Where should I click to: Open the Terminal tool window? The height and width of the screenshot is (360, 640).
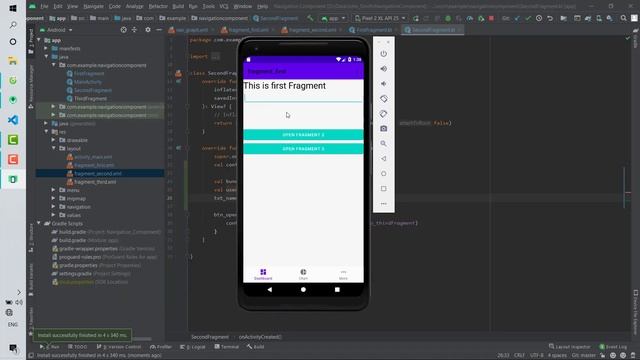tap(227, 347)
